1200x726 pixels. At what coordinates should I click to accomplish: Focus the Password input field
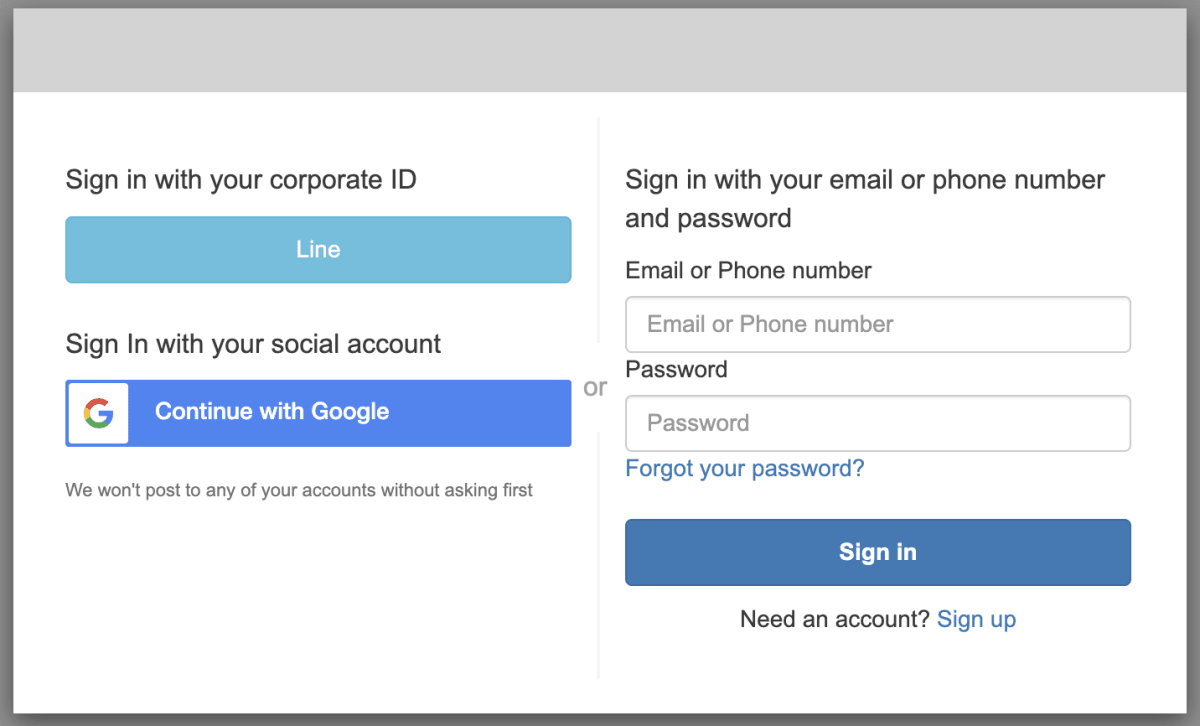tap(878, 423)
